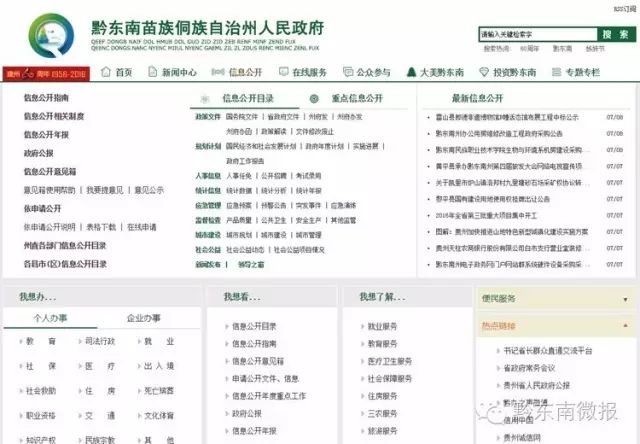640x444 pixels.
Task: Switch to 信息公开目录 tab
Action: [x=248, y=98]
